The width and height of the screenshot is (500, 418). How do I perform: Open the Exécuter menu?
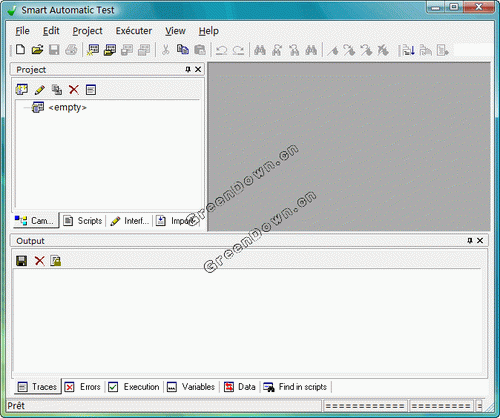134,31
